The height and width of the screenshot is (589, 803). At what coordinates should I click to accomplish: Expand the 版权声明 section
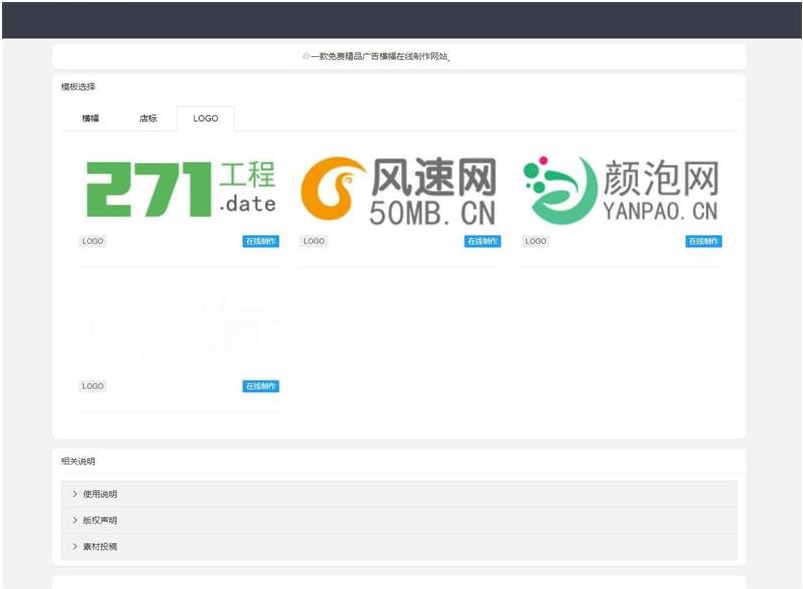99,520
